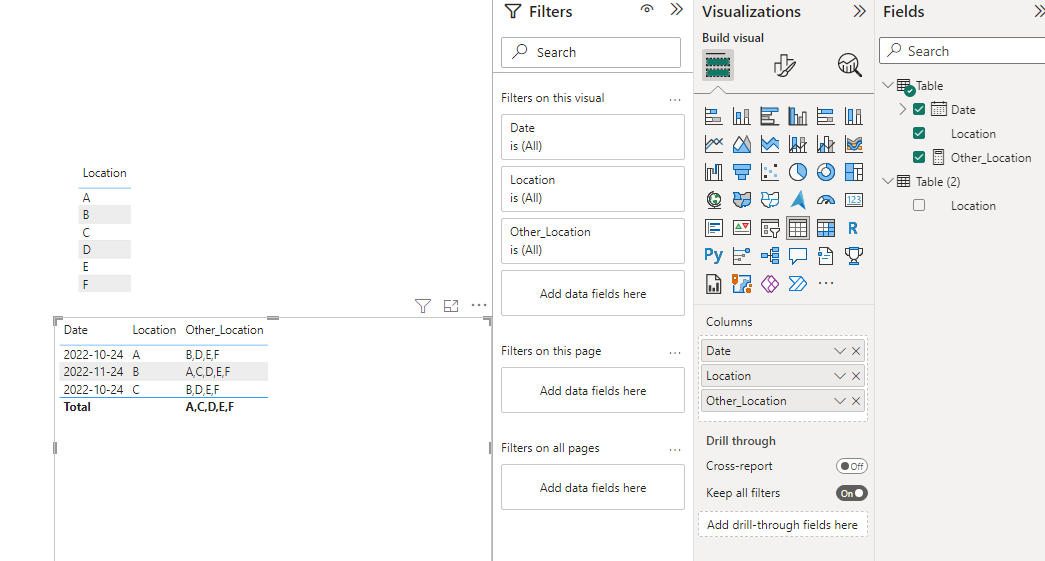Select the gauge visual
Image resolution: width=1045 pixels, height=561 pixels.
point(825,200)
